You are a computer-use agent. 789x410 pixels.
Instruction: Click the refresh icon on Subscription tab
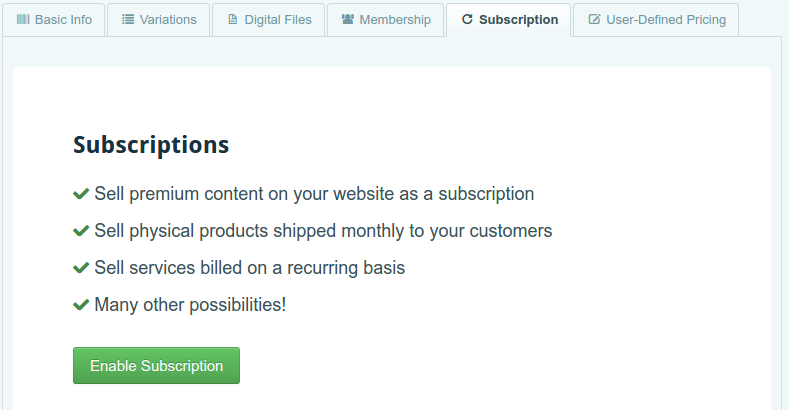pyautogui.click(x=467, y=20)
